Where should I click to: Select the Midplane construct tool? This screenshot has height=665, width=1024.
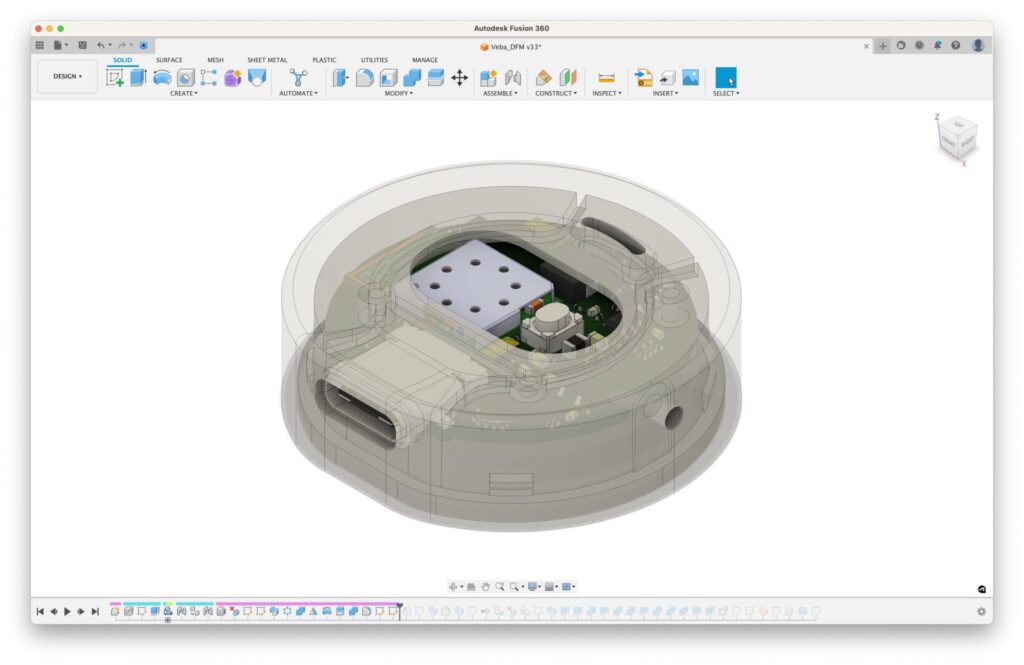pos(568,78)
